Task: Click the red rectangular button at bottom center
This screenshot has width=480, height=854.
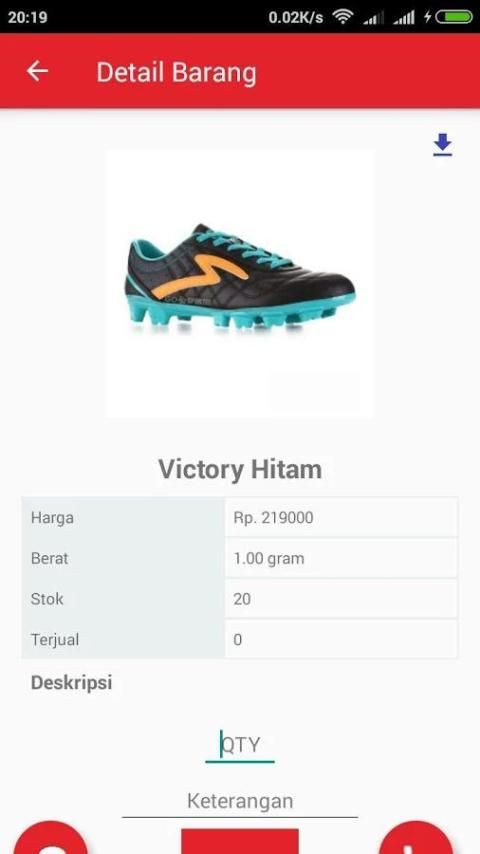Action: pyautogui.click(x=240, y=841)
